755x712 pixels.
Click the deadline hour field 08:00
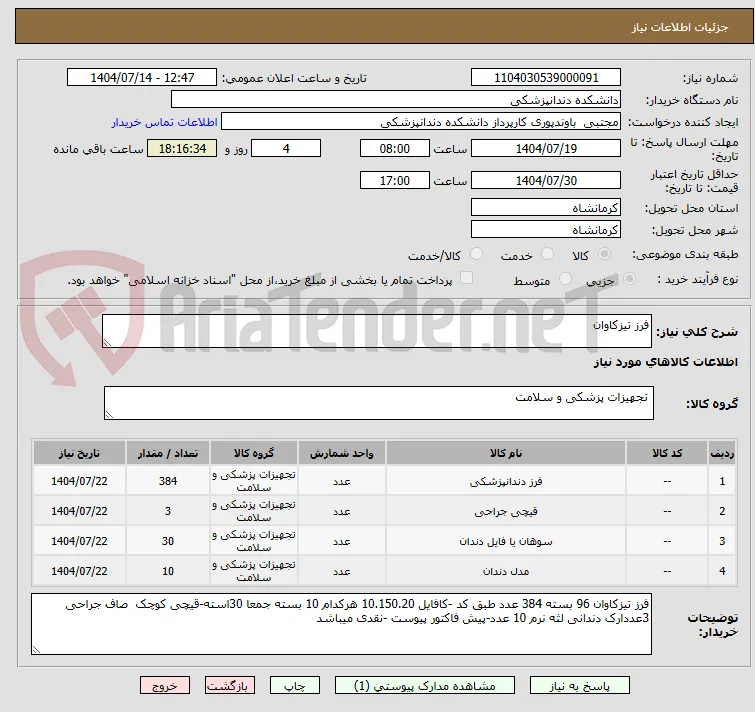click(x=394, y=148)
